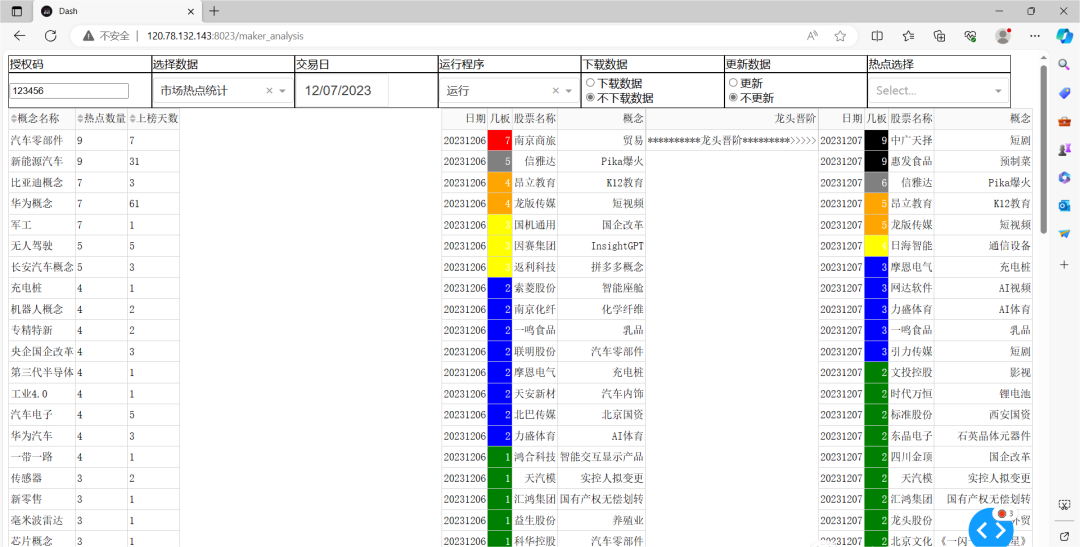Open the user profile avatar
Screen dimensions: 1080x547
(x=1003, y=36)
